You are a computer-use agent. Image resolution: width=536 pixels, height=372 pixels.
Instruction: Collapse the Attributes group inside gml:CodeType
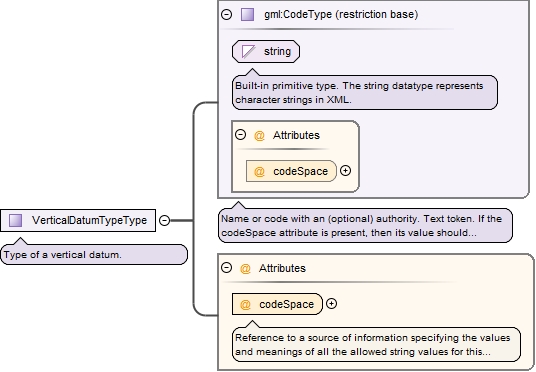point(240,134)
